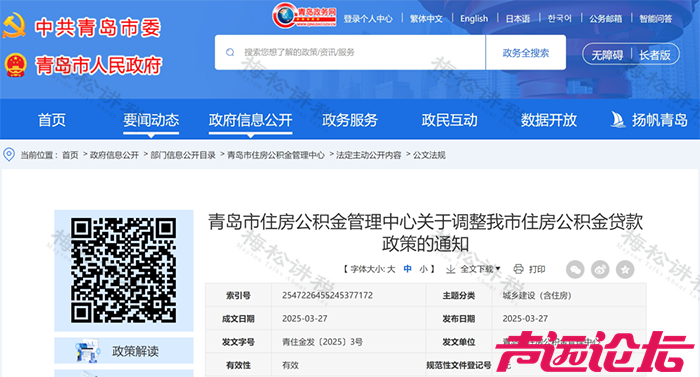700x377 pixels.
Task: Expand the 全文下载 dropdown
Action: tap(480, 269)
